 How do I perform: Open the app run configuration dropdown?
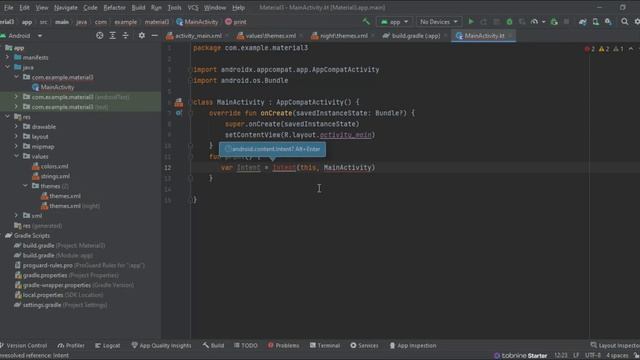tap(394, 22)
